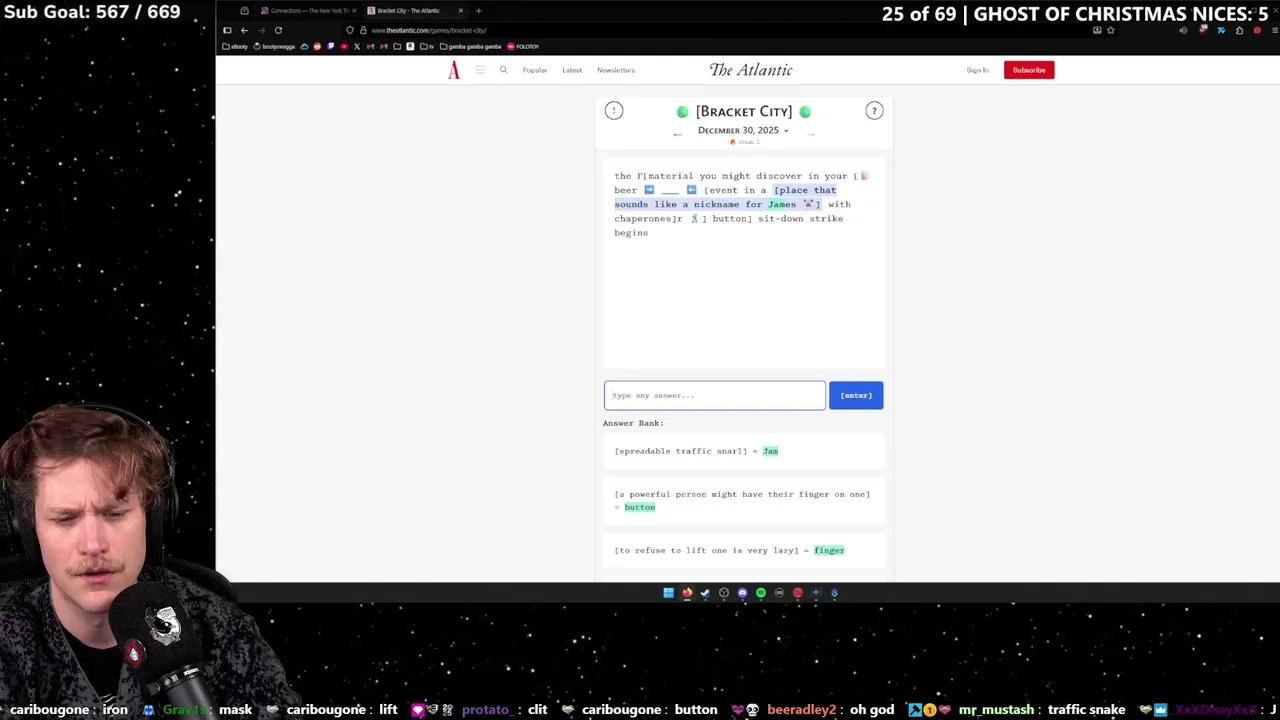Go to previous puzzle with left arrow

point(677,133)
